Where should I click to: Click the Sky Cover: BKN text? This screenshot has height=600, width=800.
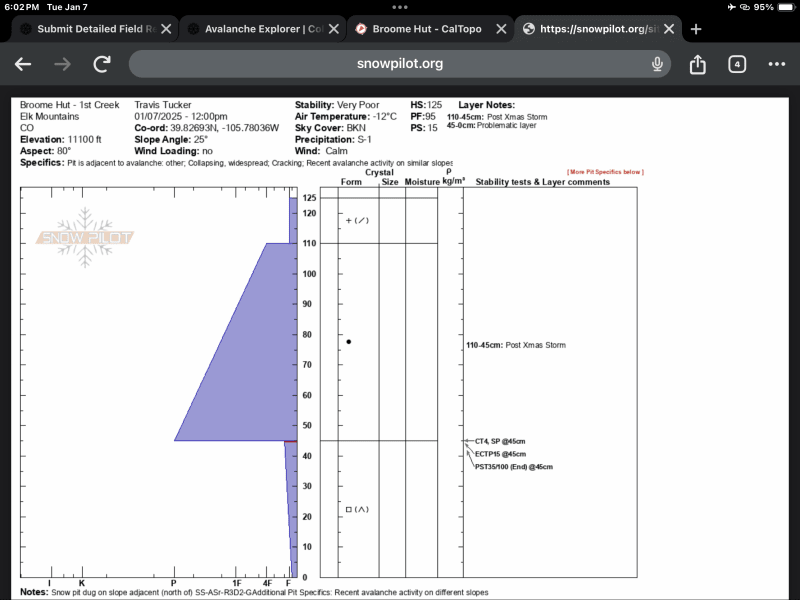tap(330, 128)
